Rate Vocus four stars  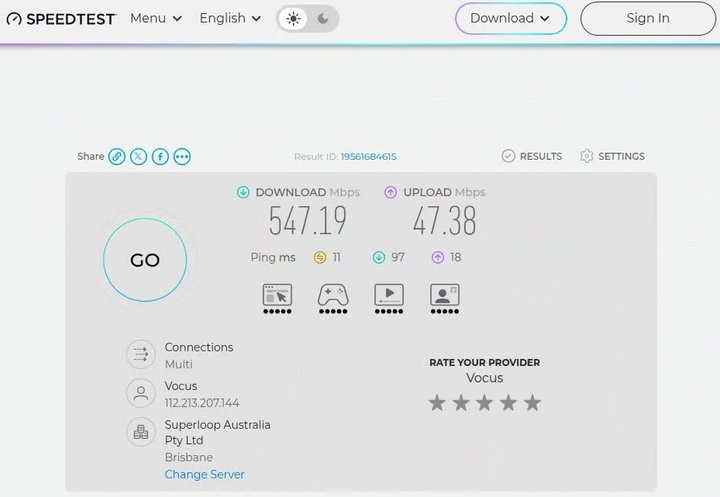tap(508, 403)
